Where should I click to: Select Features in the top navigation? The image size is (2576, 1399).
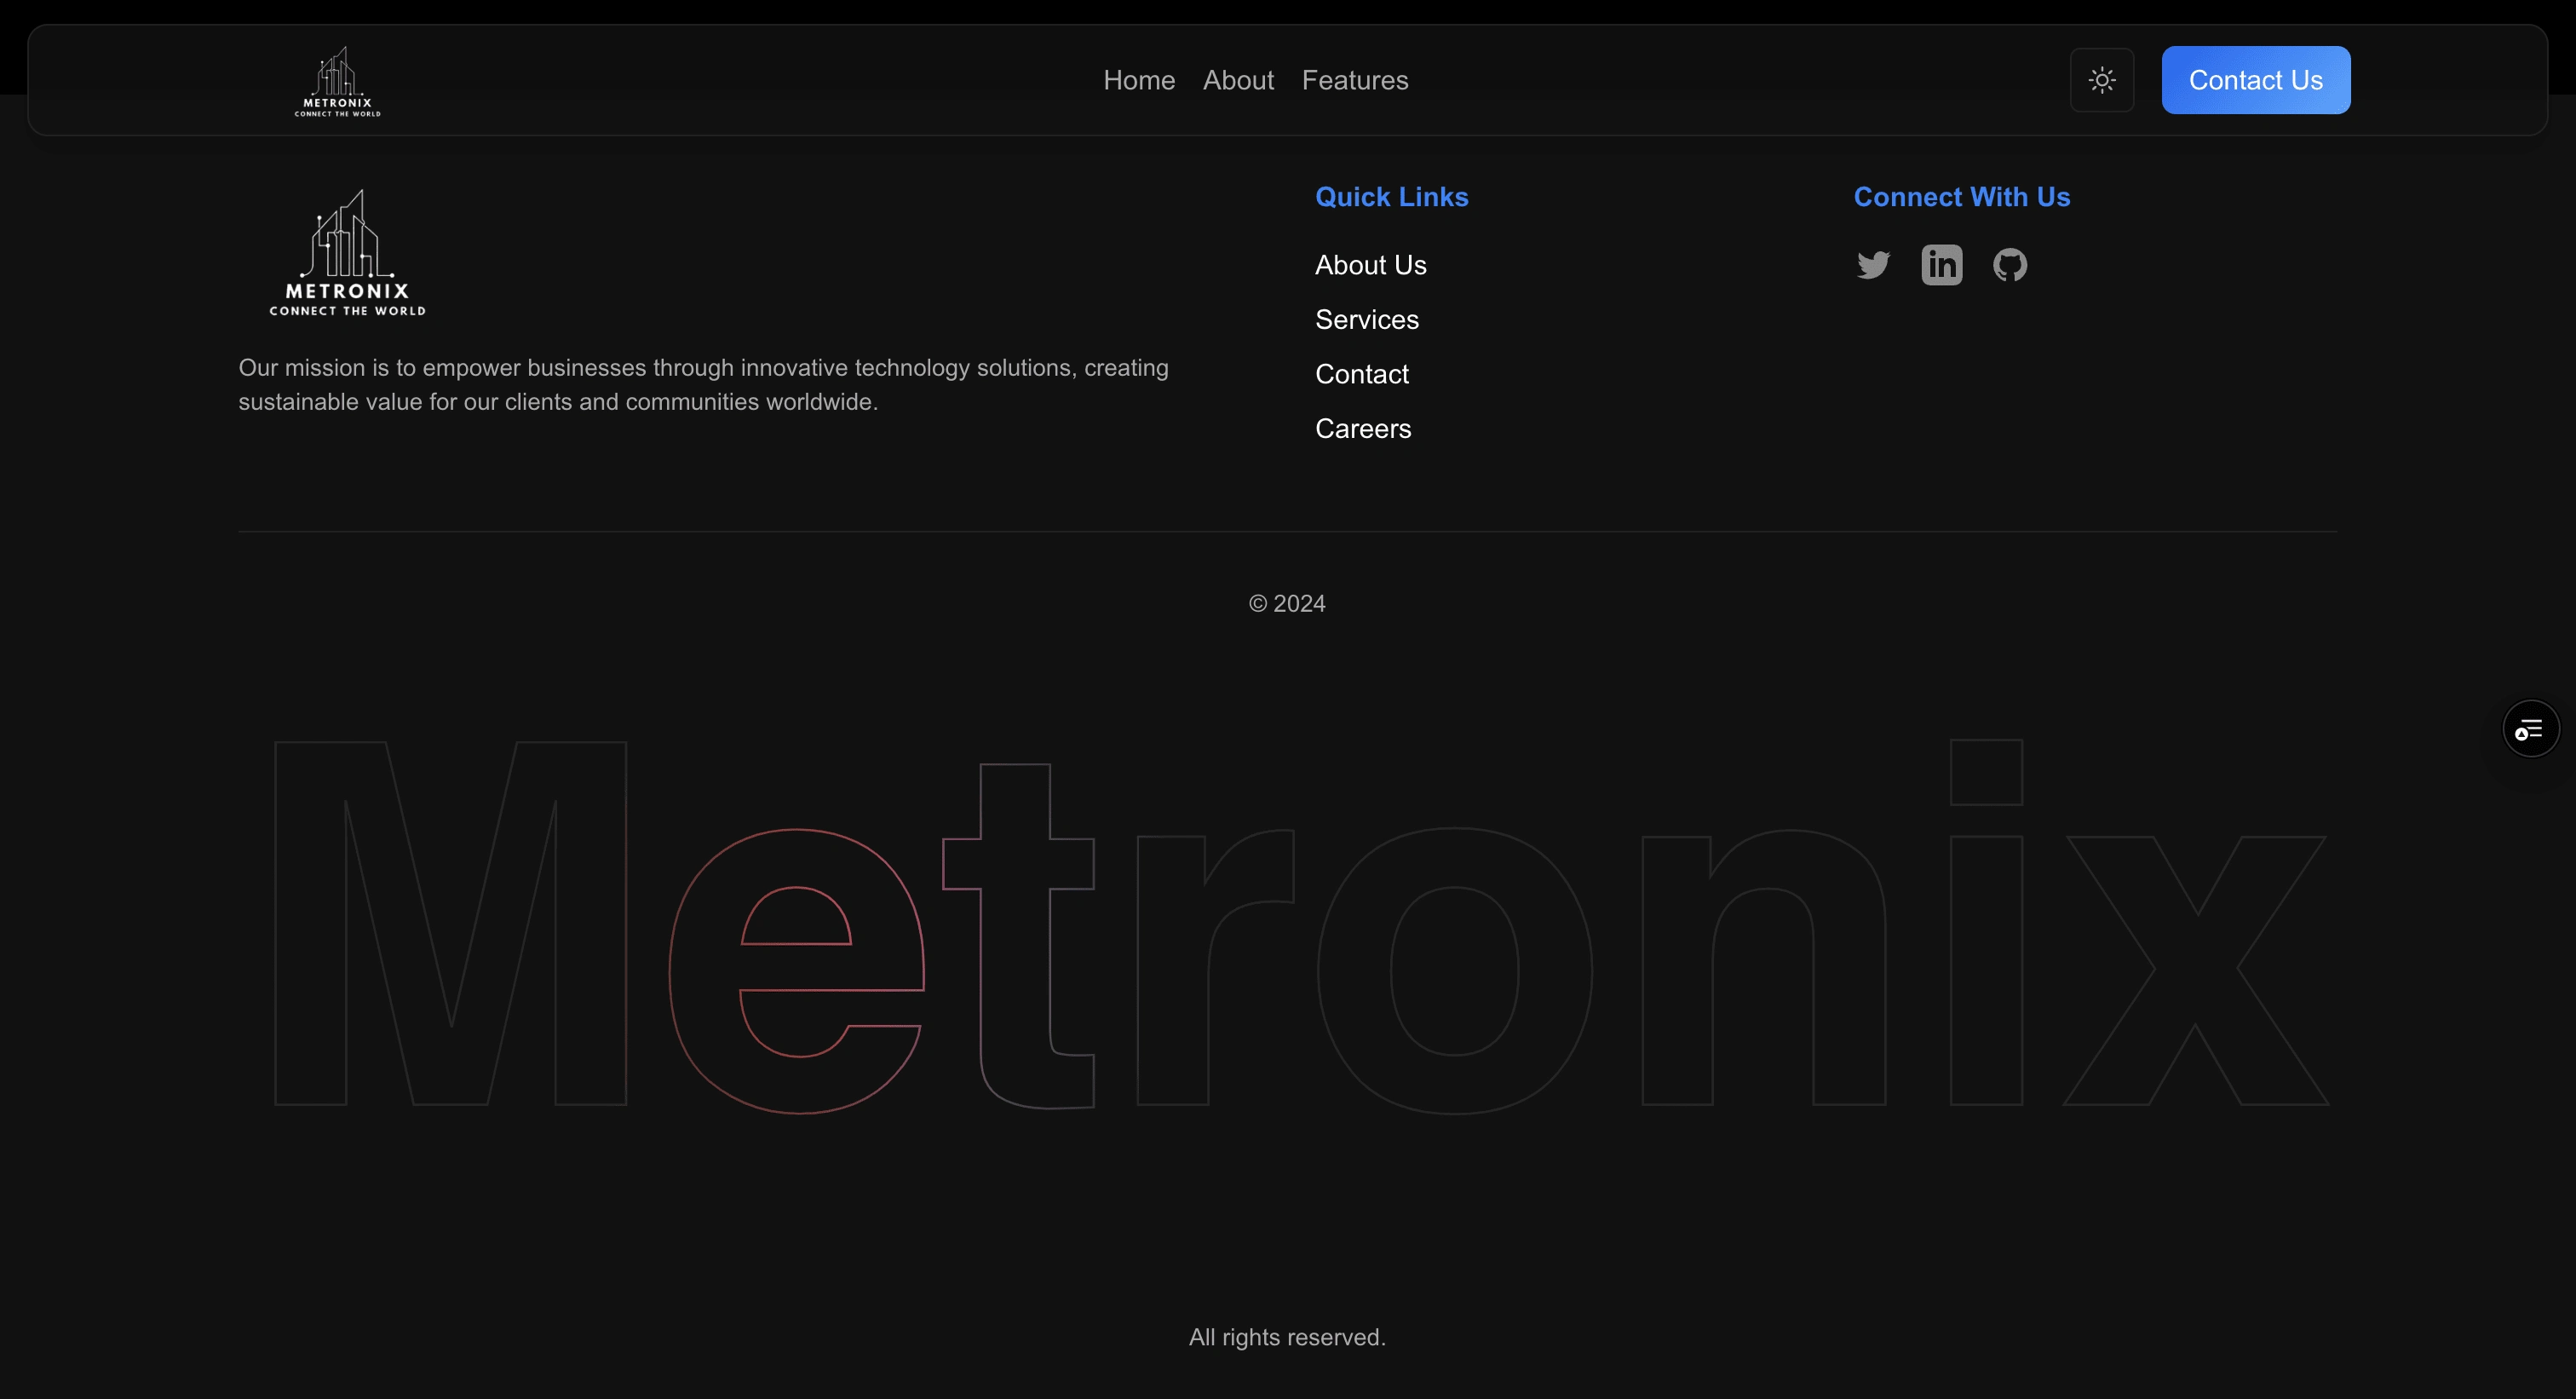1354,80
